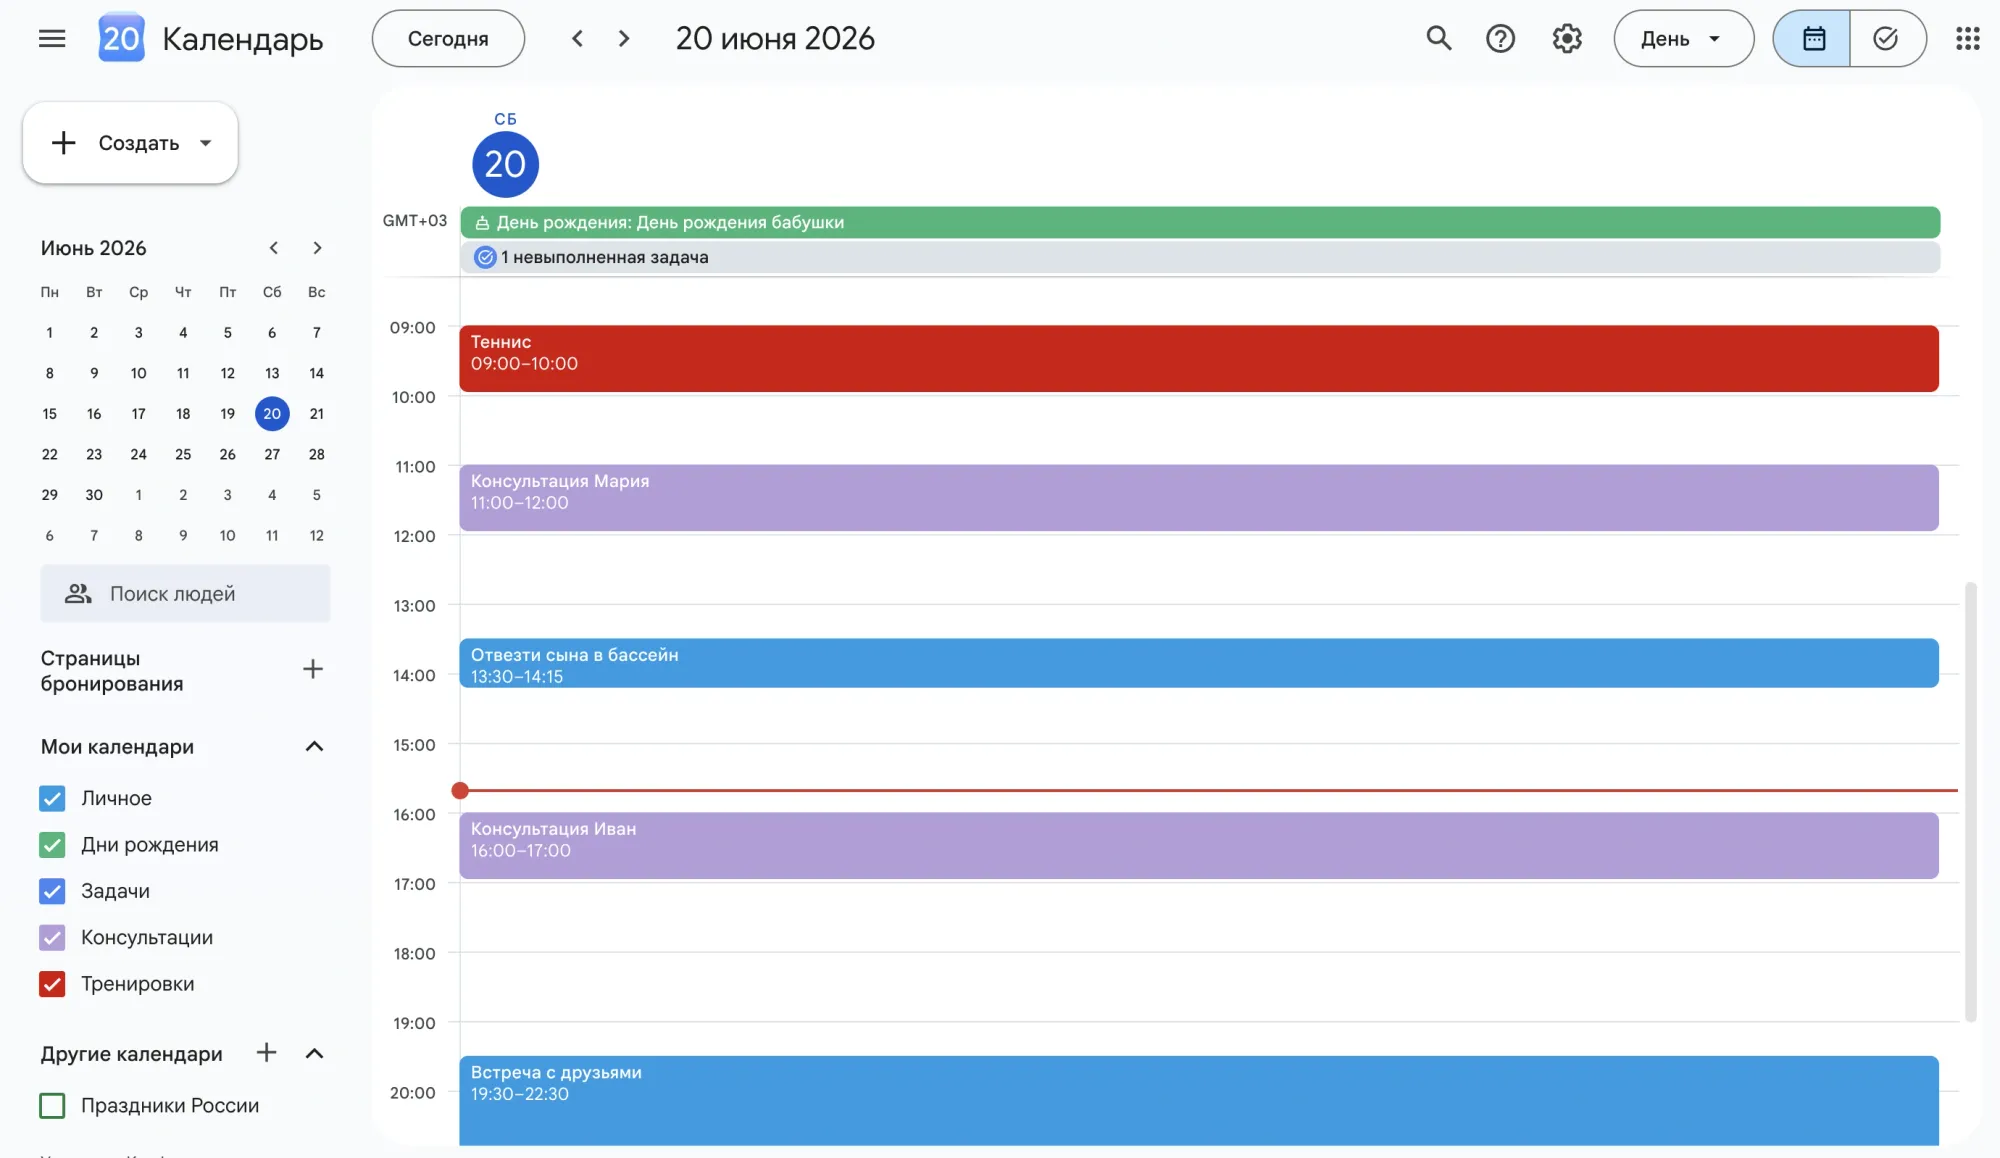Open the Google apps grid icon
Screen dimensions: 2000x1158
pos(1967,38)
